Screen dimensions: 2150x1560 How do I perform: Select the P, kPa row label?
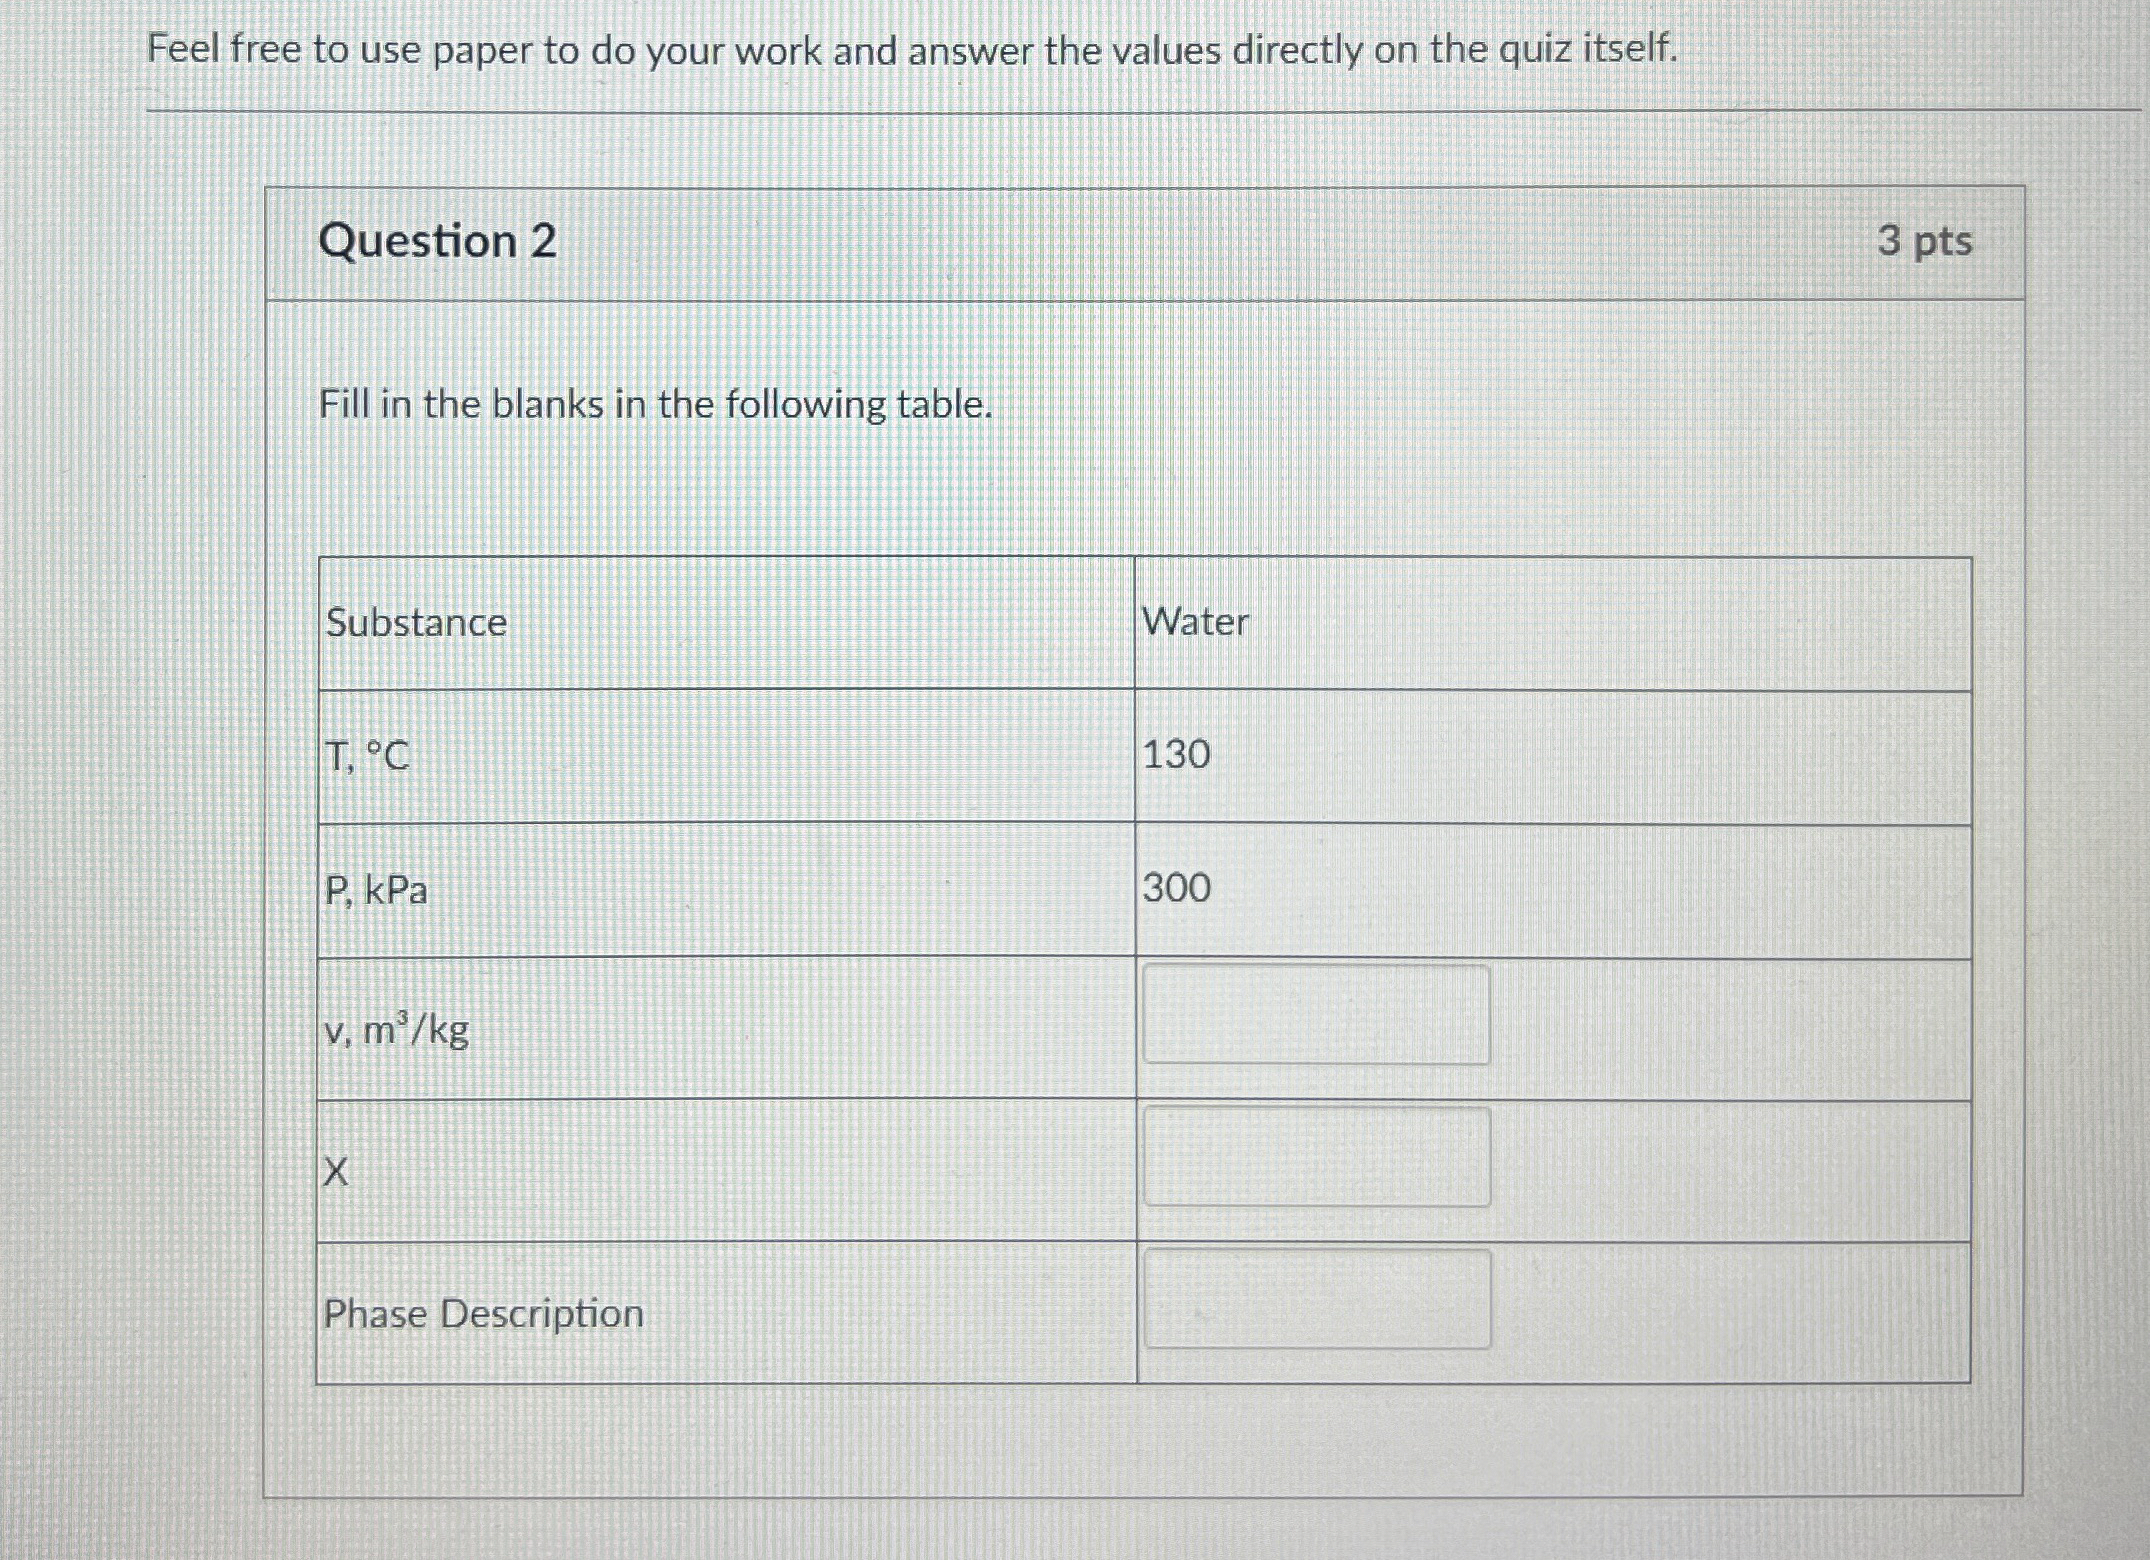click(x=378, y=890)
